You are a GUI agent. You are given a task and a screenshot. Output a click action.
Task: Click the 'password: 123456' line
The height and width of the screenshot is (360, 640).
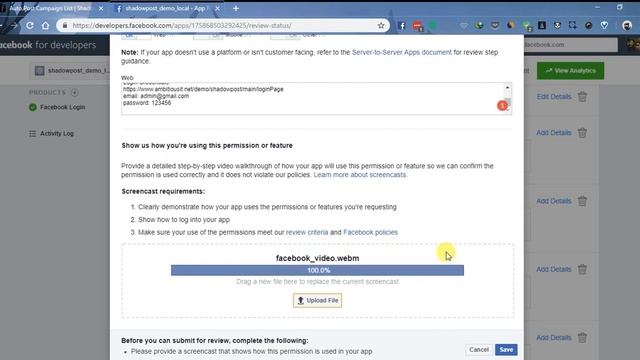point(147,103)
